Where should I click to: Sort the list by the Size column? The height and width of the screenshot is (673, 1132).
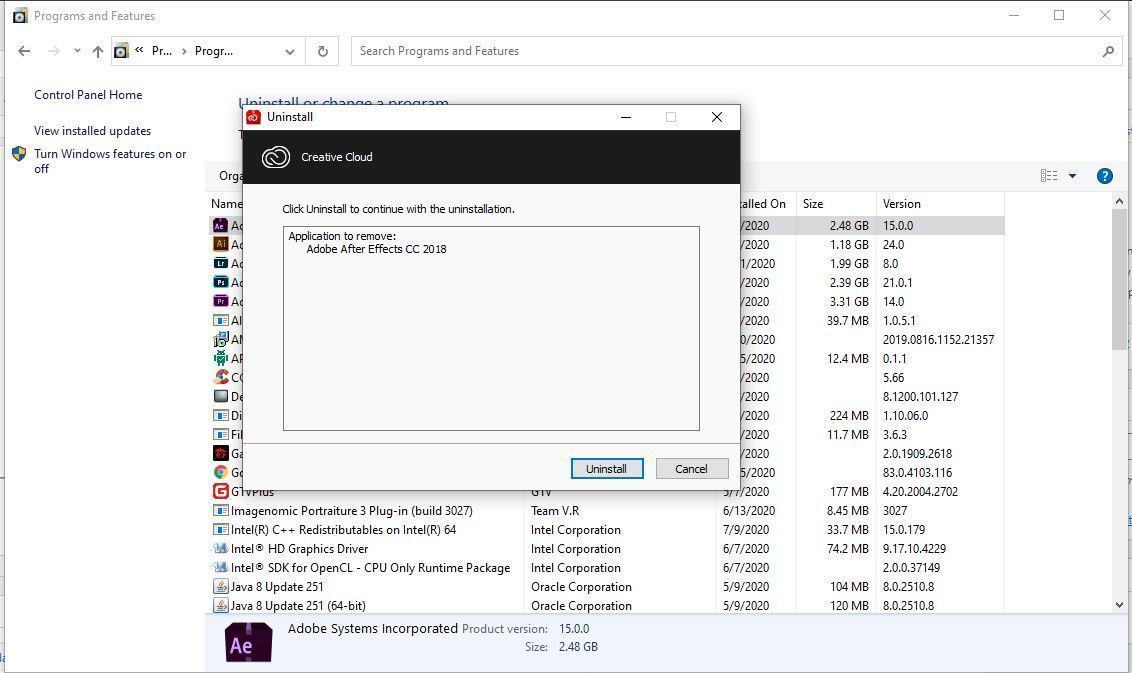coord(813,204)
